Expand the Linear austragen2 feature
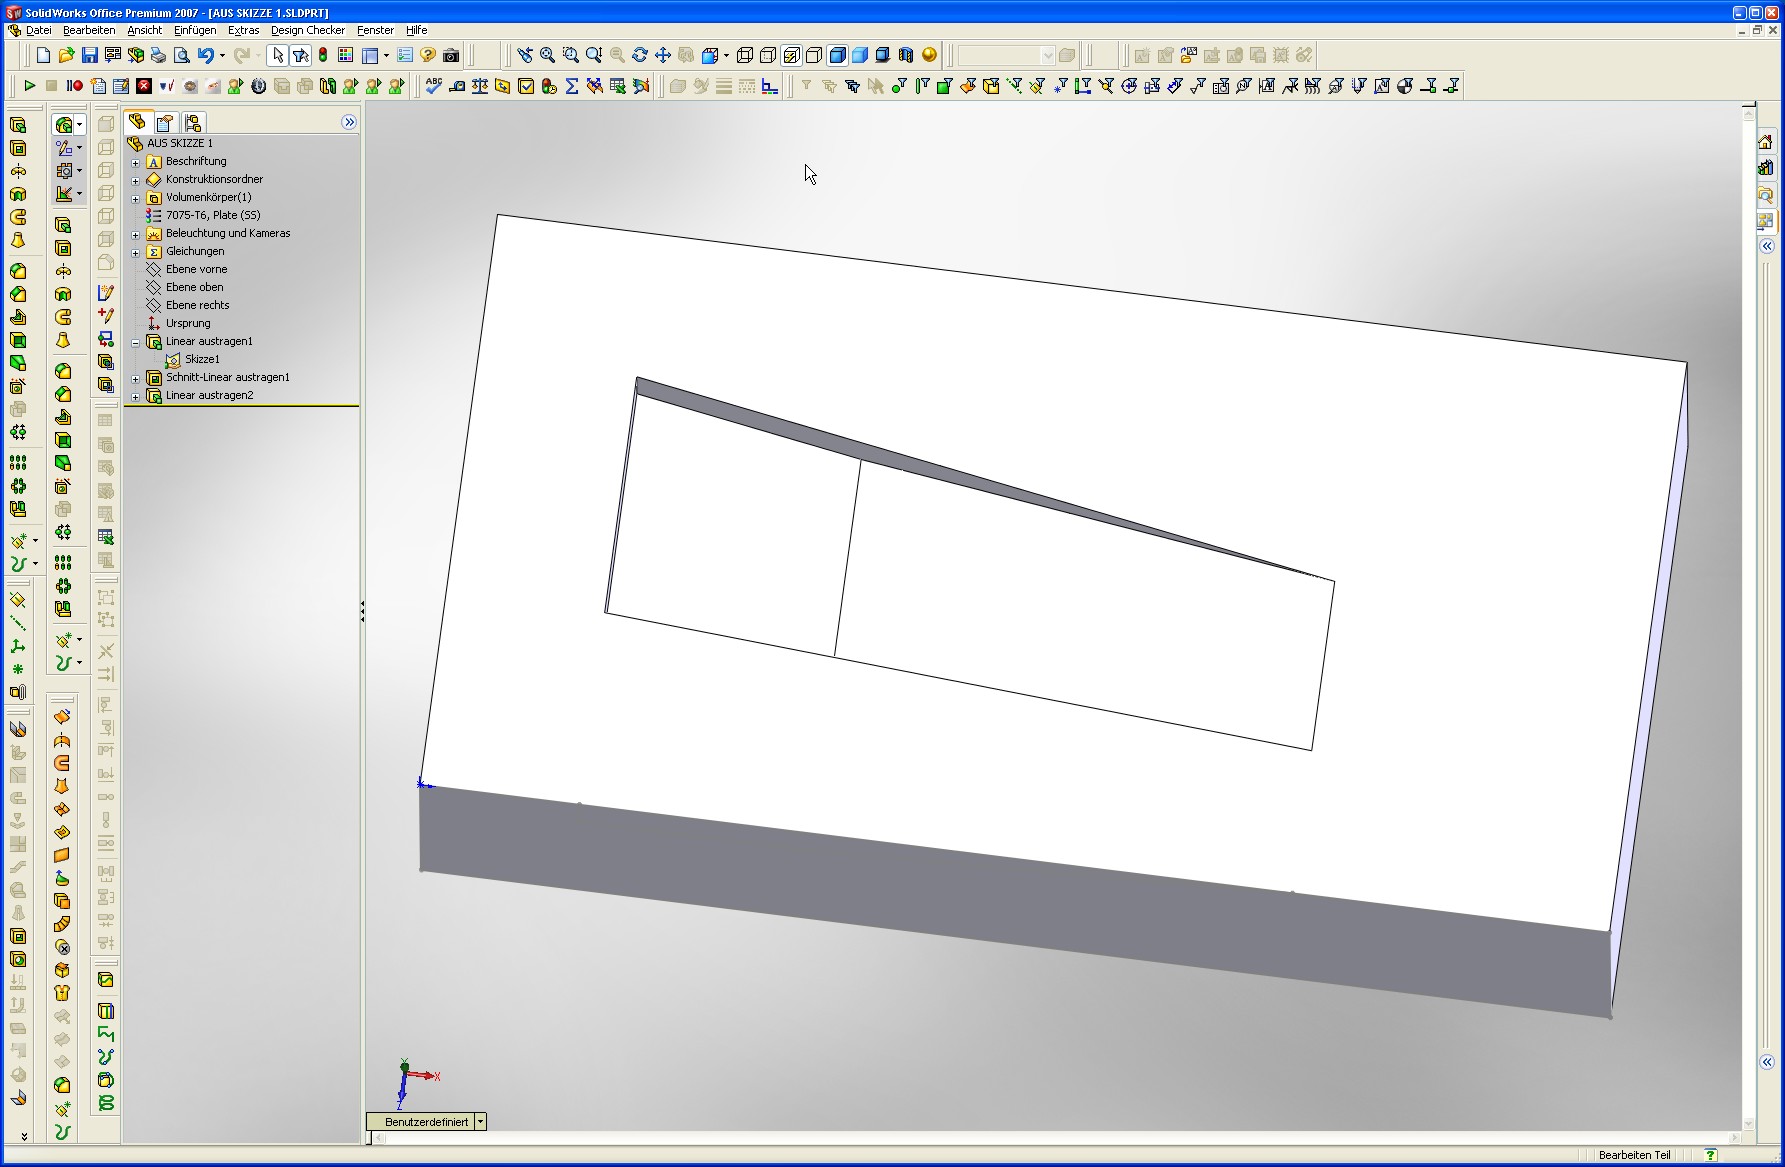 (136, 396)
